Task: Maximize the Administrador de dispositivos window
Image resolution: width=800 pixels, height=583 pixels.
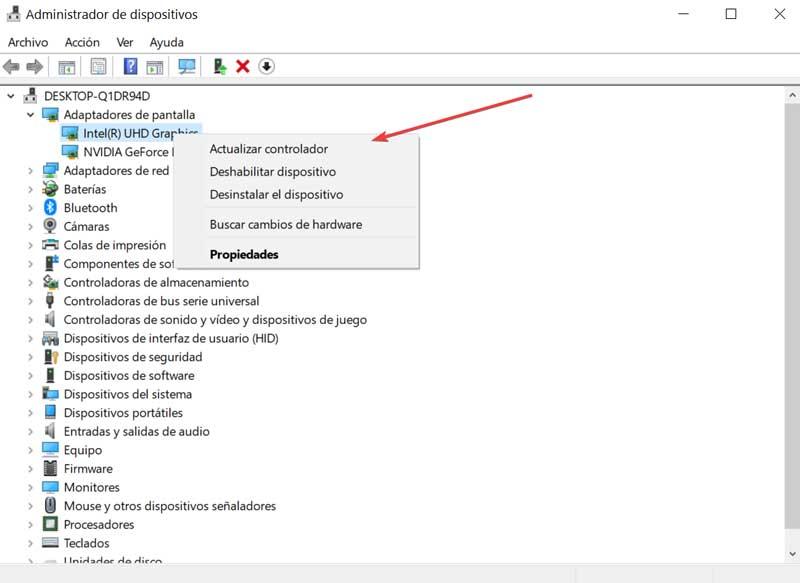Action: coord(731,14)
